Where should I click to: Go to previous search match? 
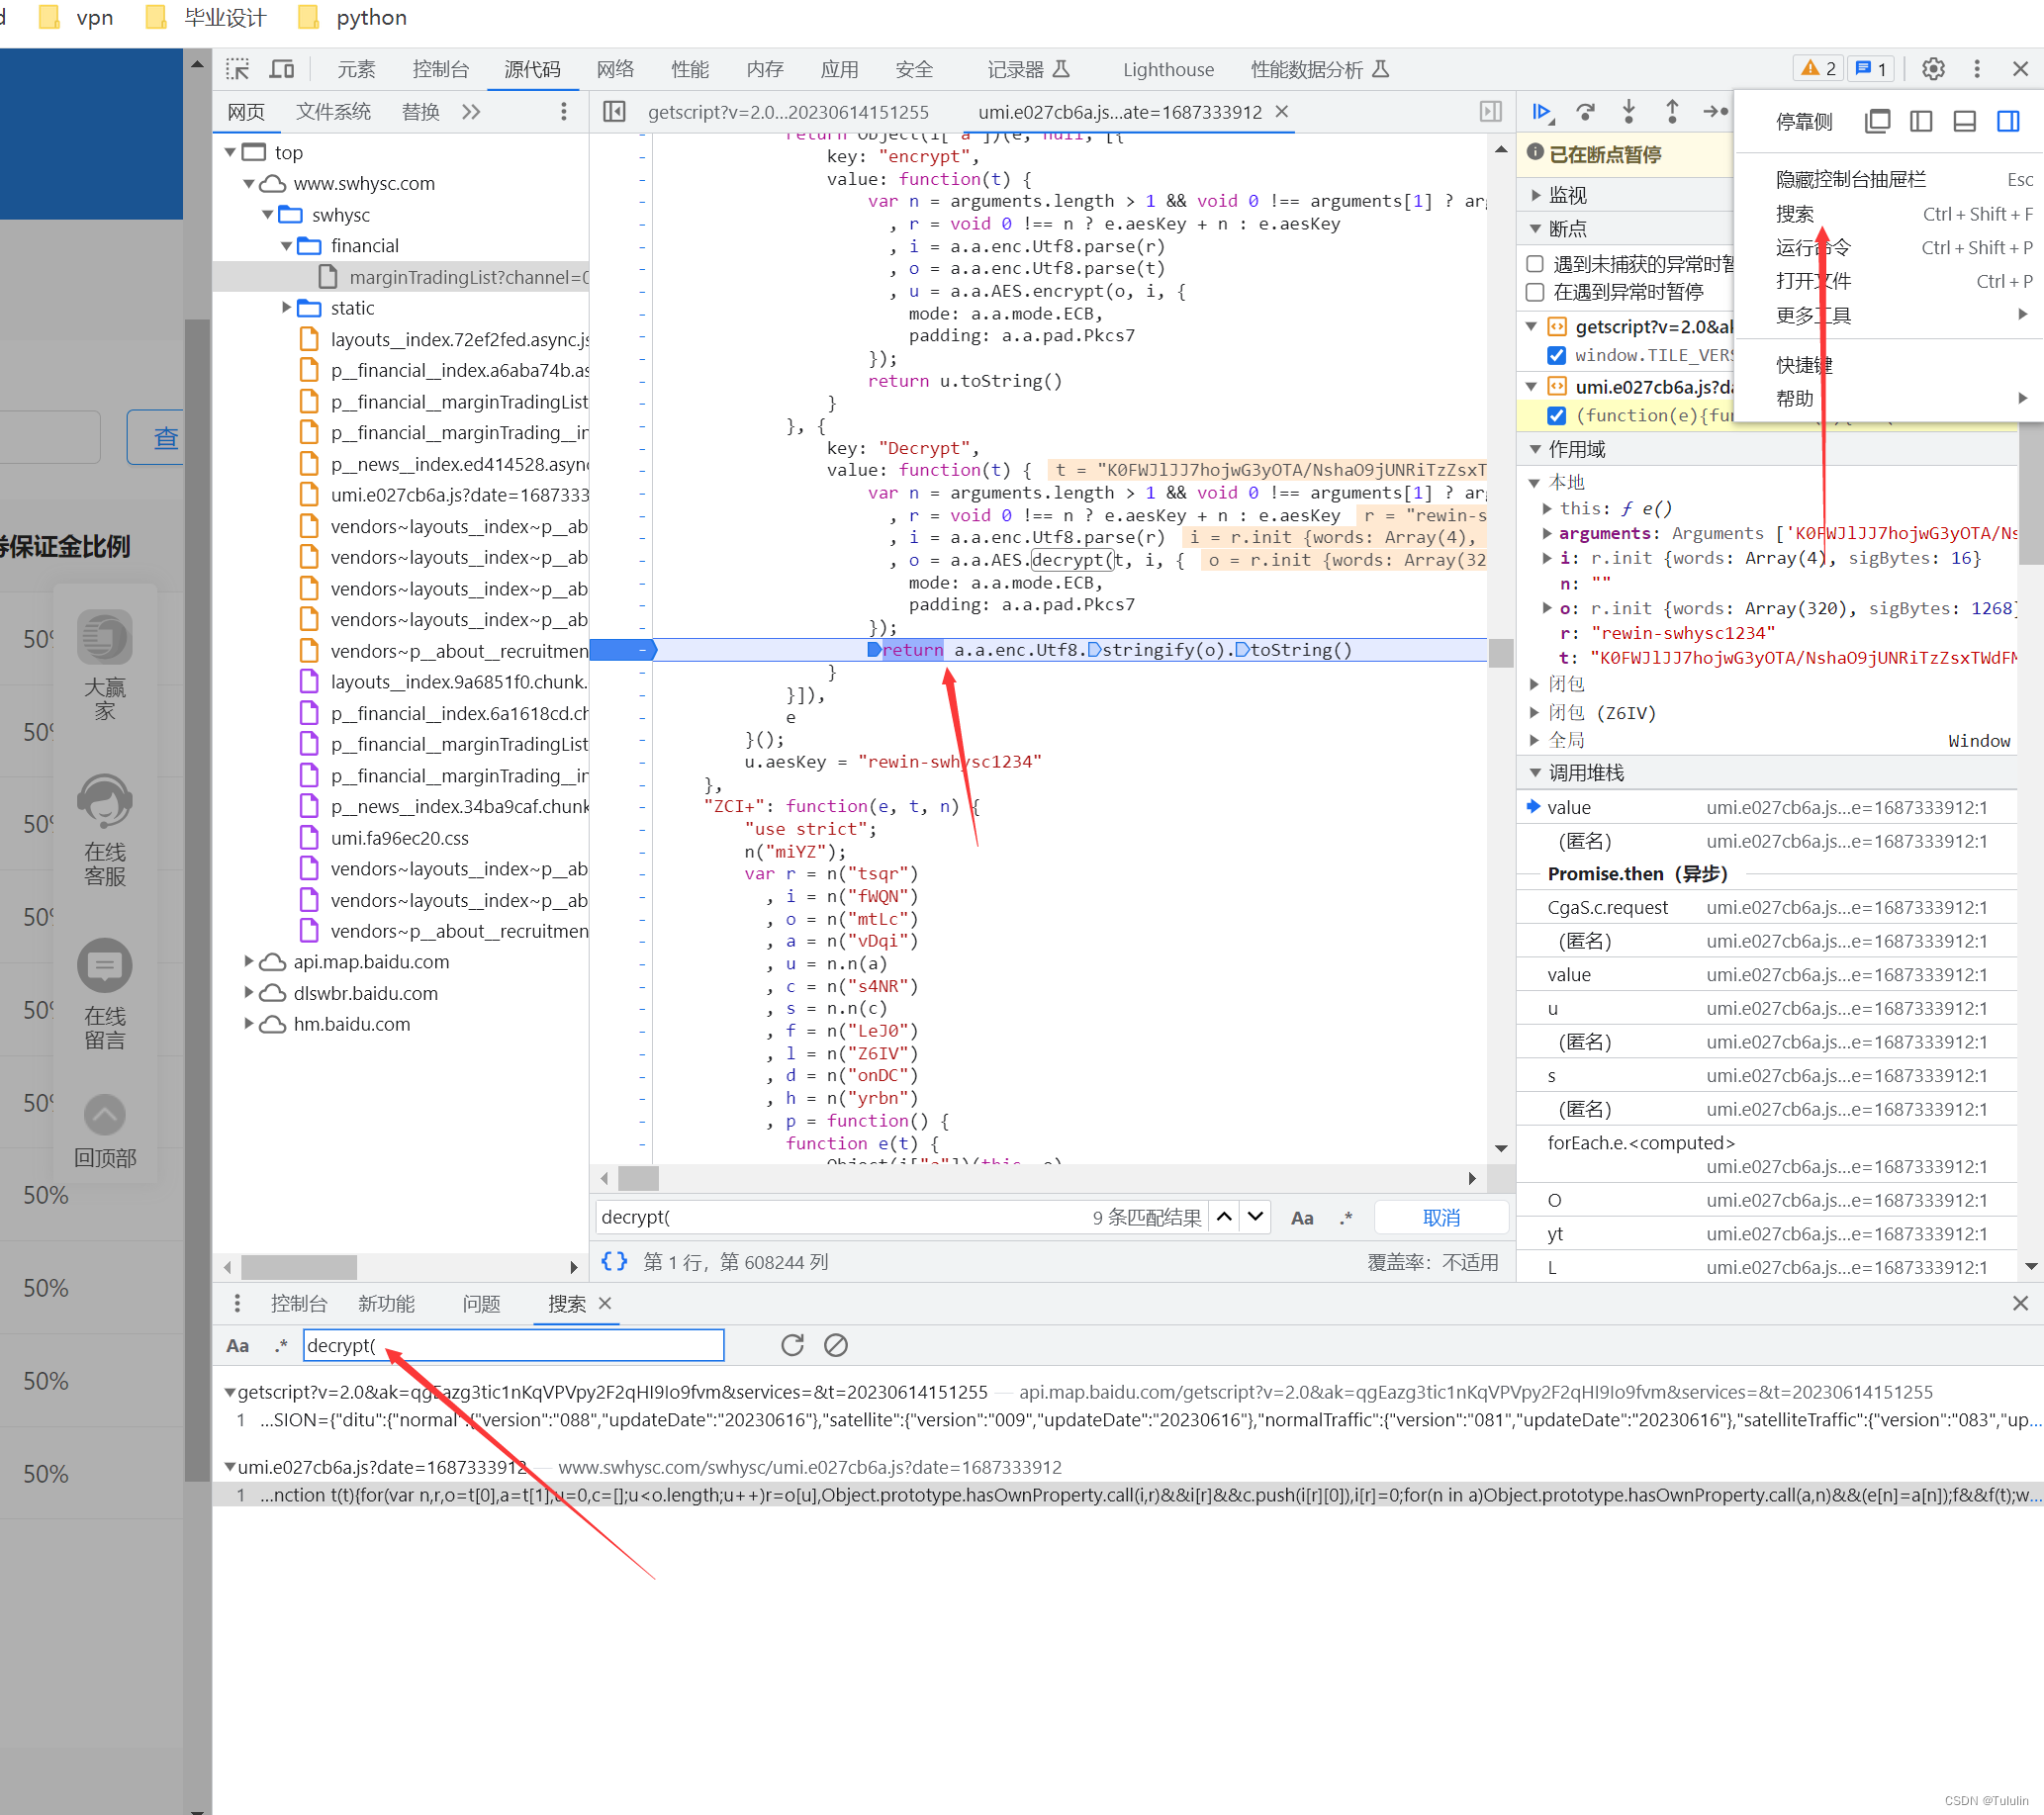tap(1224, 1217)
